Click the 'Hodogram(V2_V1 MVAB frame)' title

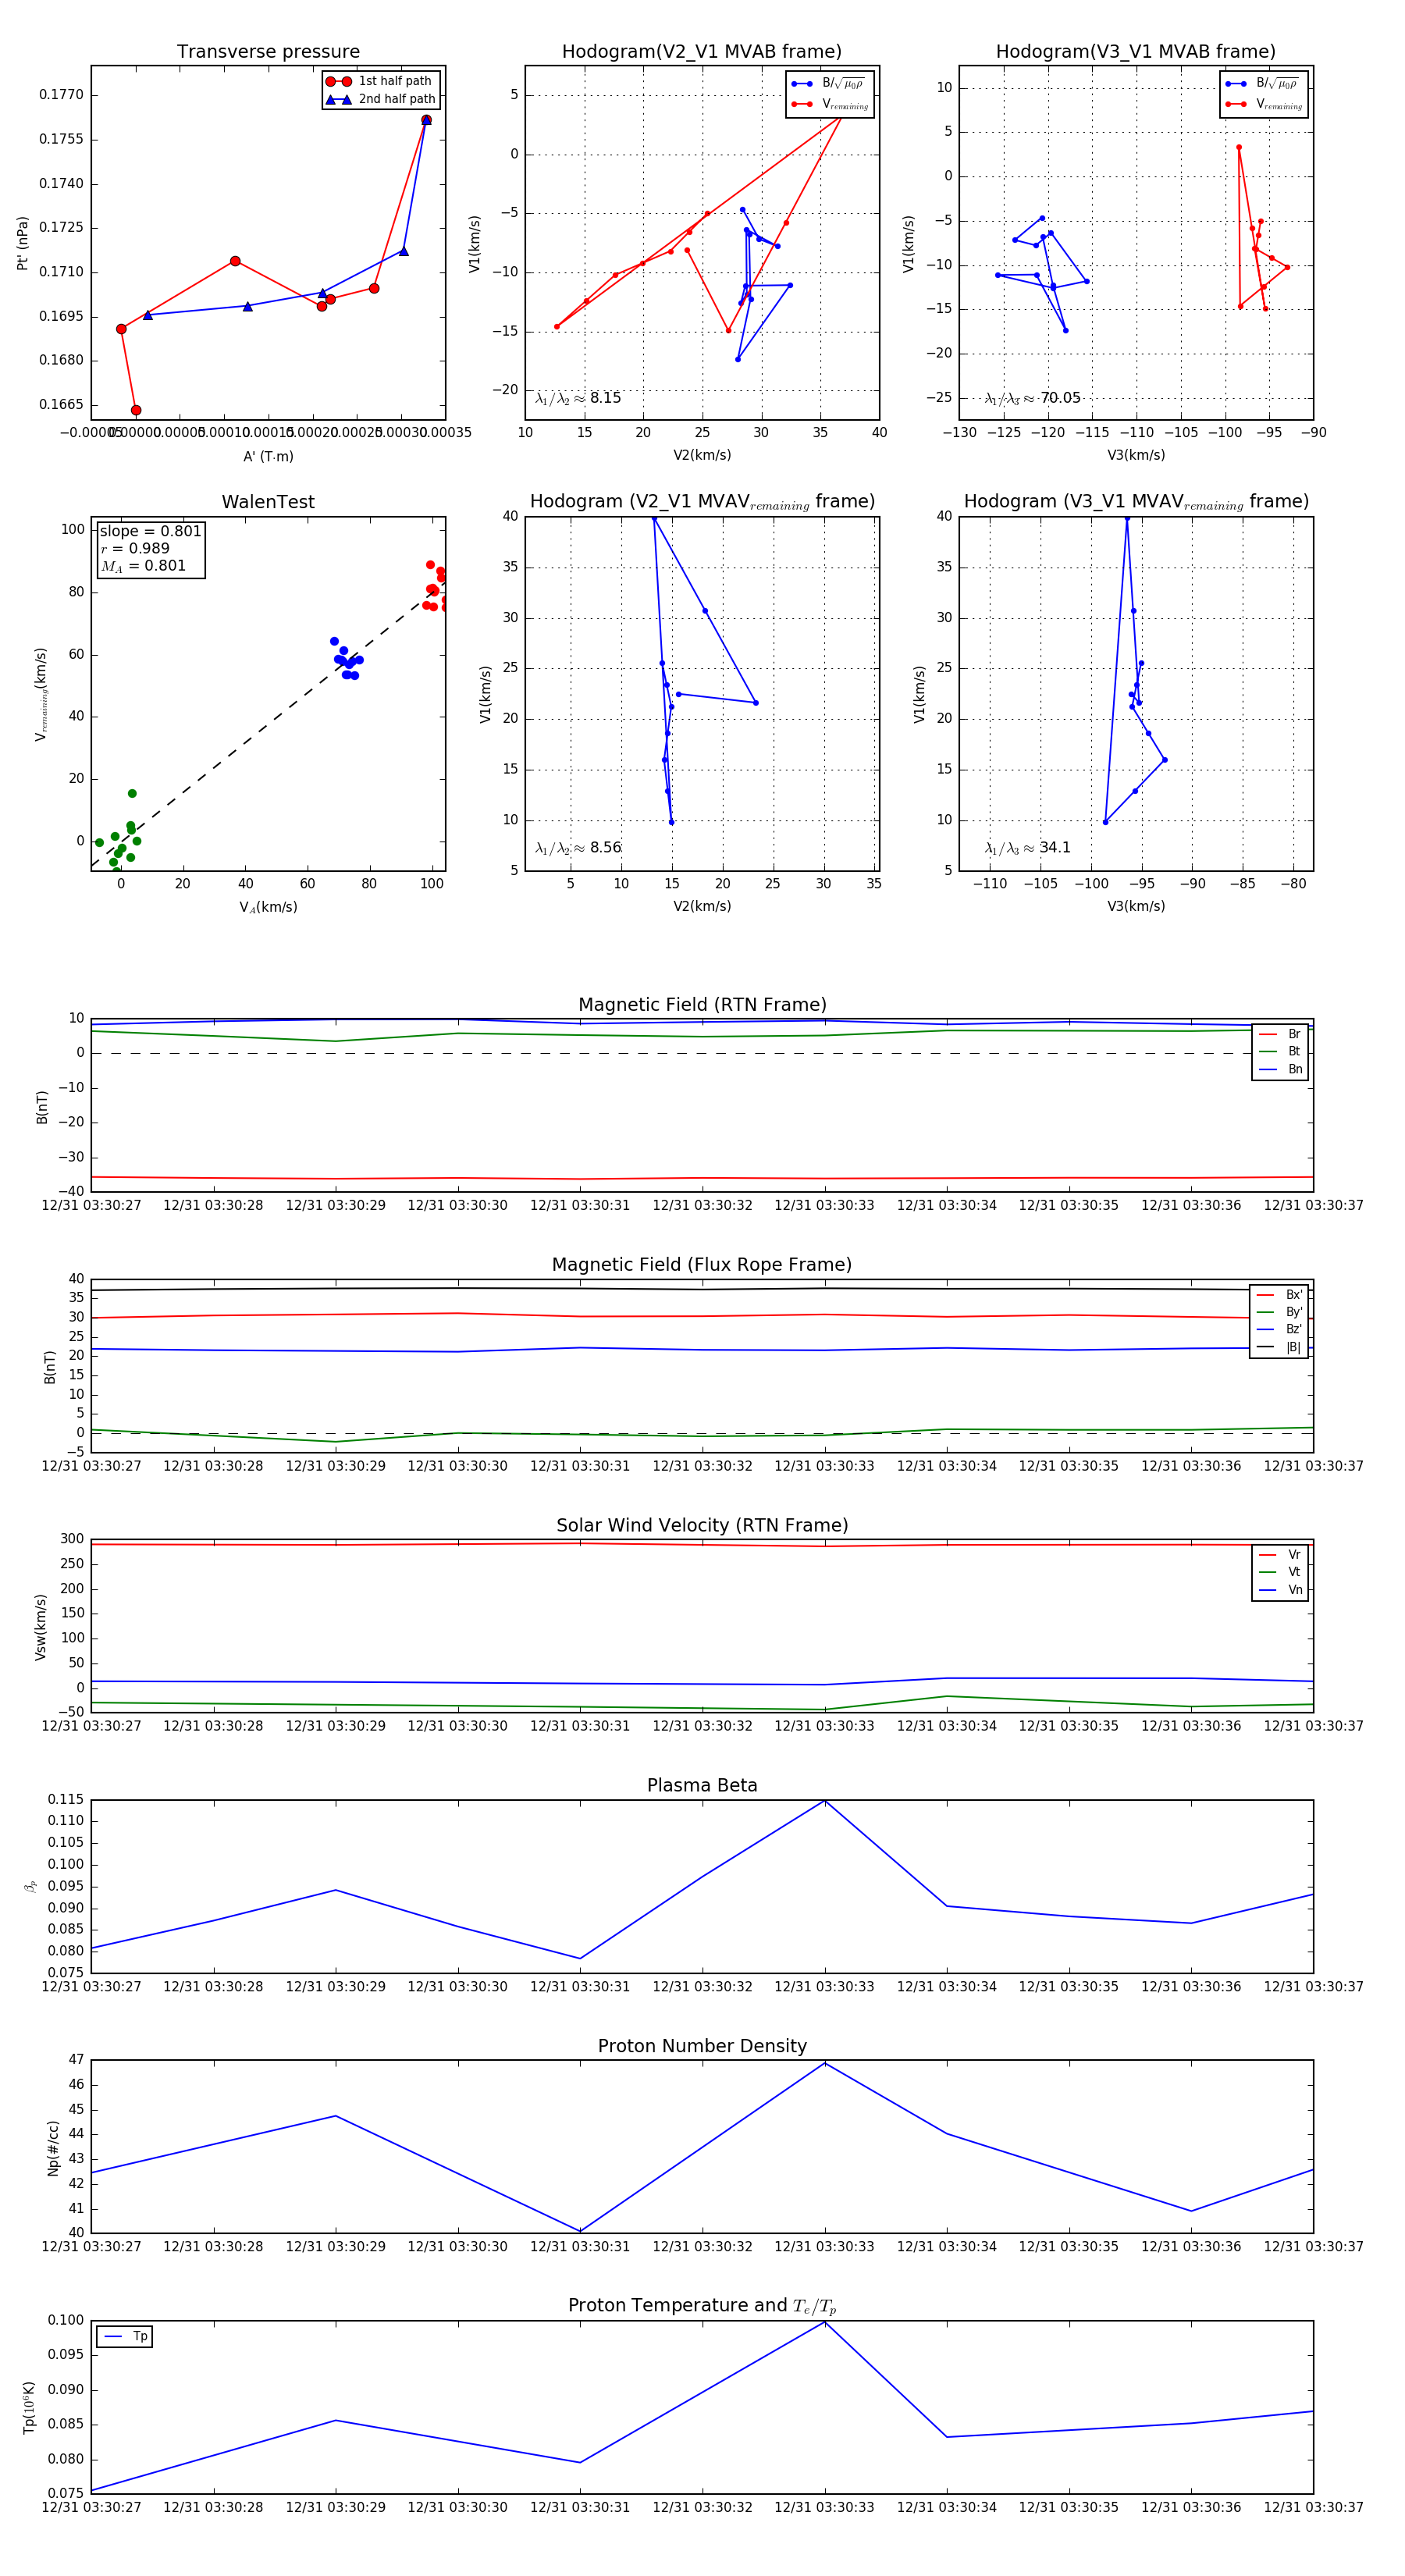coord(701,52)
